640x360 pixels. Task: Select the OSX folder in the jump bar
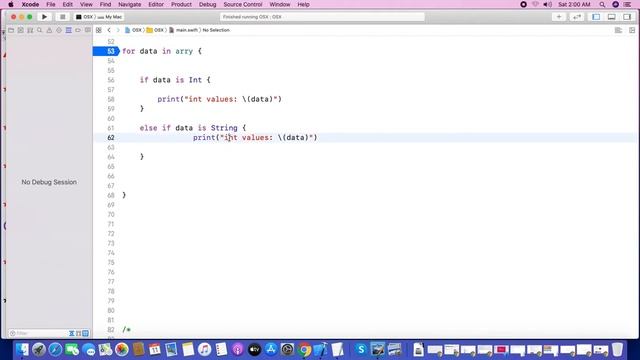click(156, 30)
